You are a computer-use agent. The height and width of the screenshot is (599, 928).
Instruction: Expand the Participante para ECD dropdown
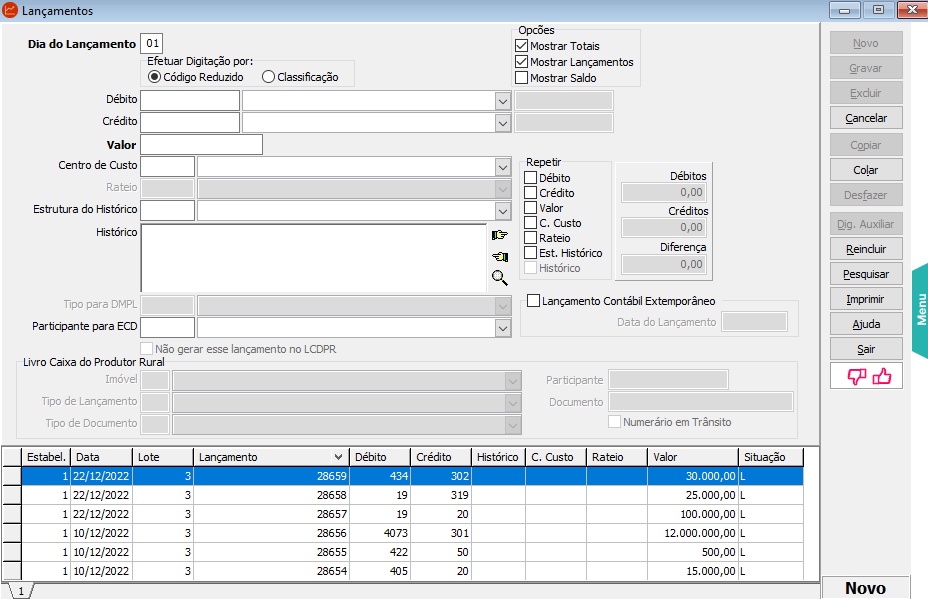502,328
